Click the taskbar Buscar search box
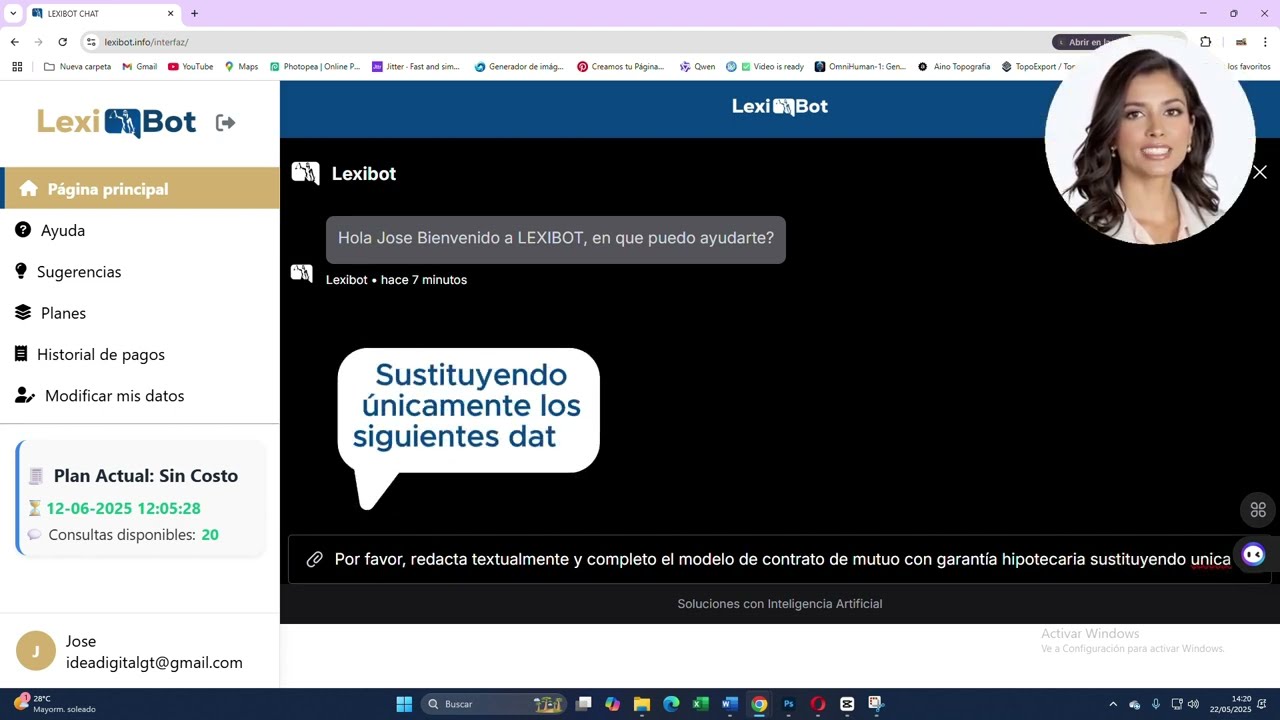Screen dimensions: 1280x720 pos(494,704)
